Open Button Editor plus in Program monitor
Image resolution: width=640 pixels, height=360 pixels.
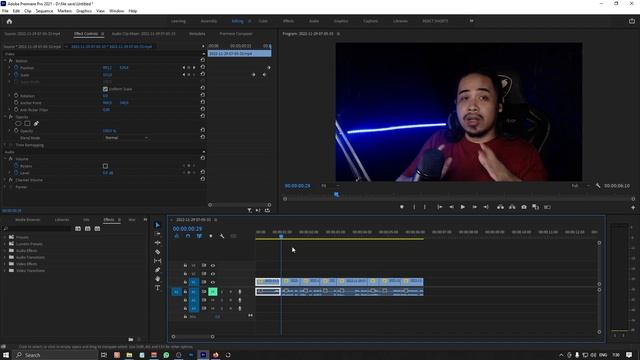pyautogui.click(x=633, y=207)
